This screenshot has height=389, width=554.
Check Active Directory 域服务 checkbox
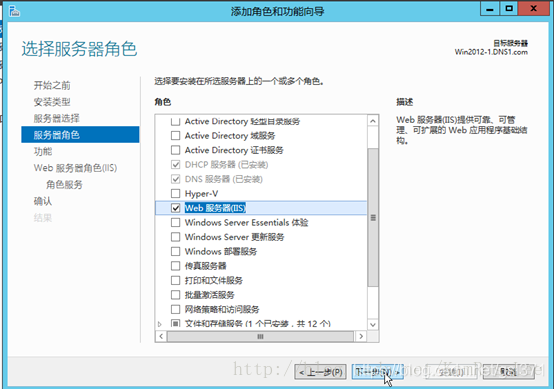(175, 136)
